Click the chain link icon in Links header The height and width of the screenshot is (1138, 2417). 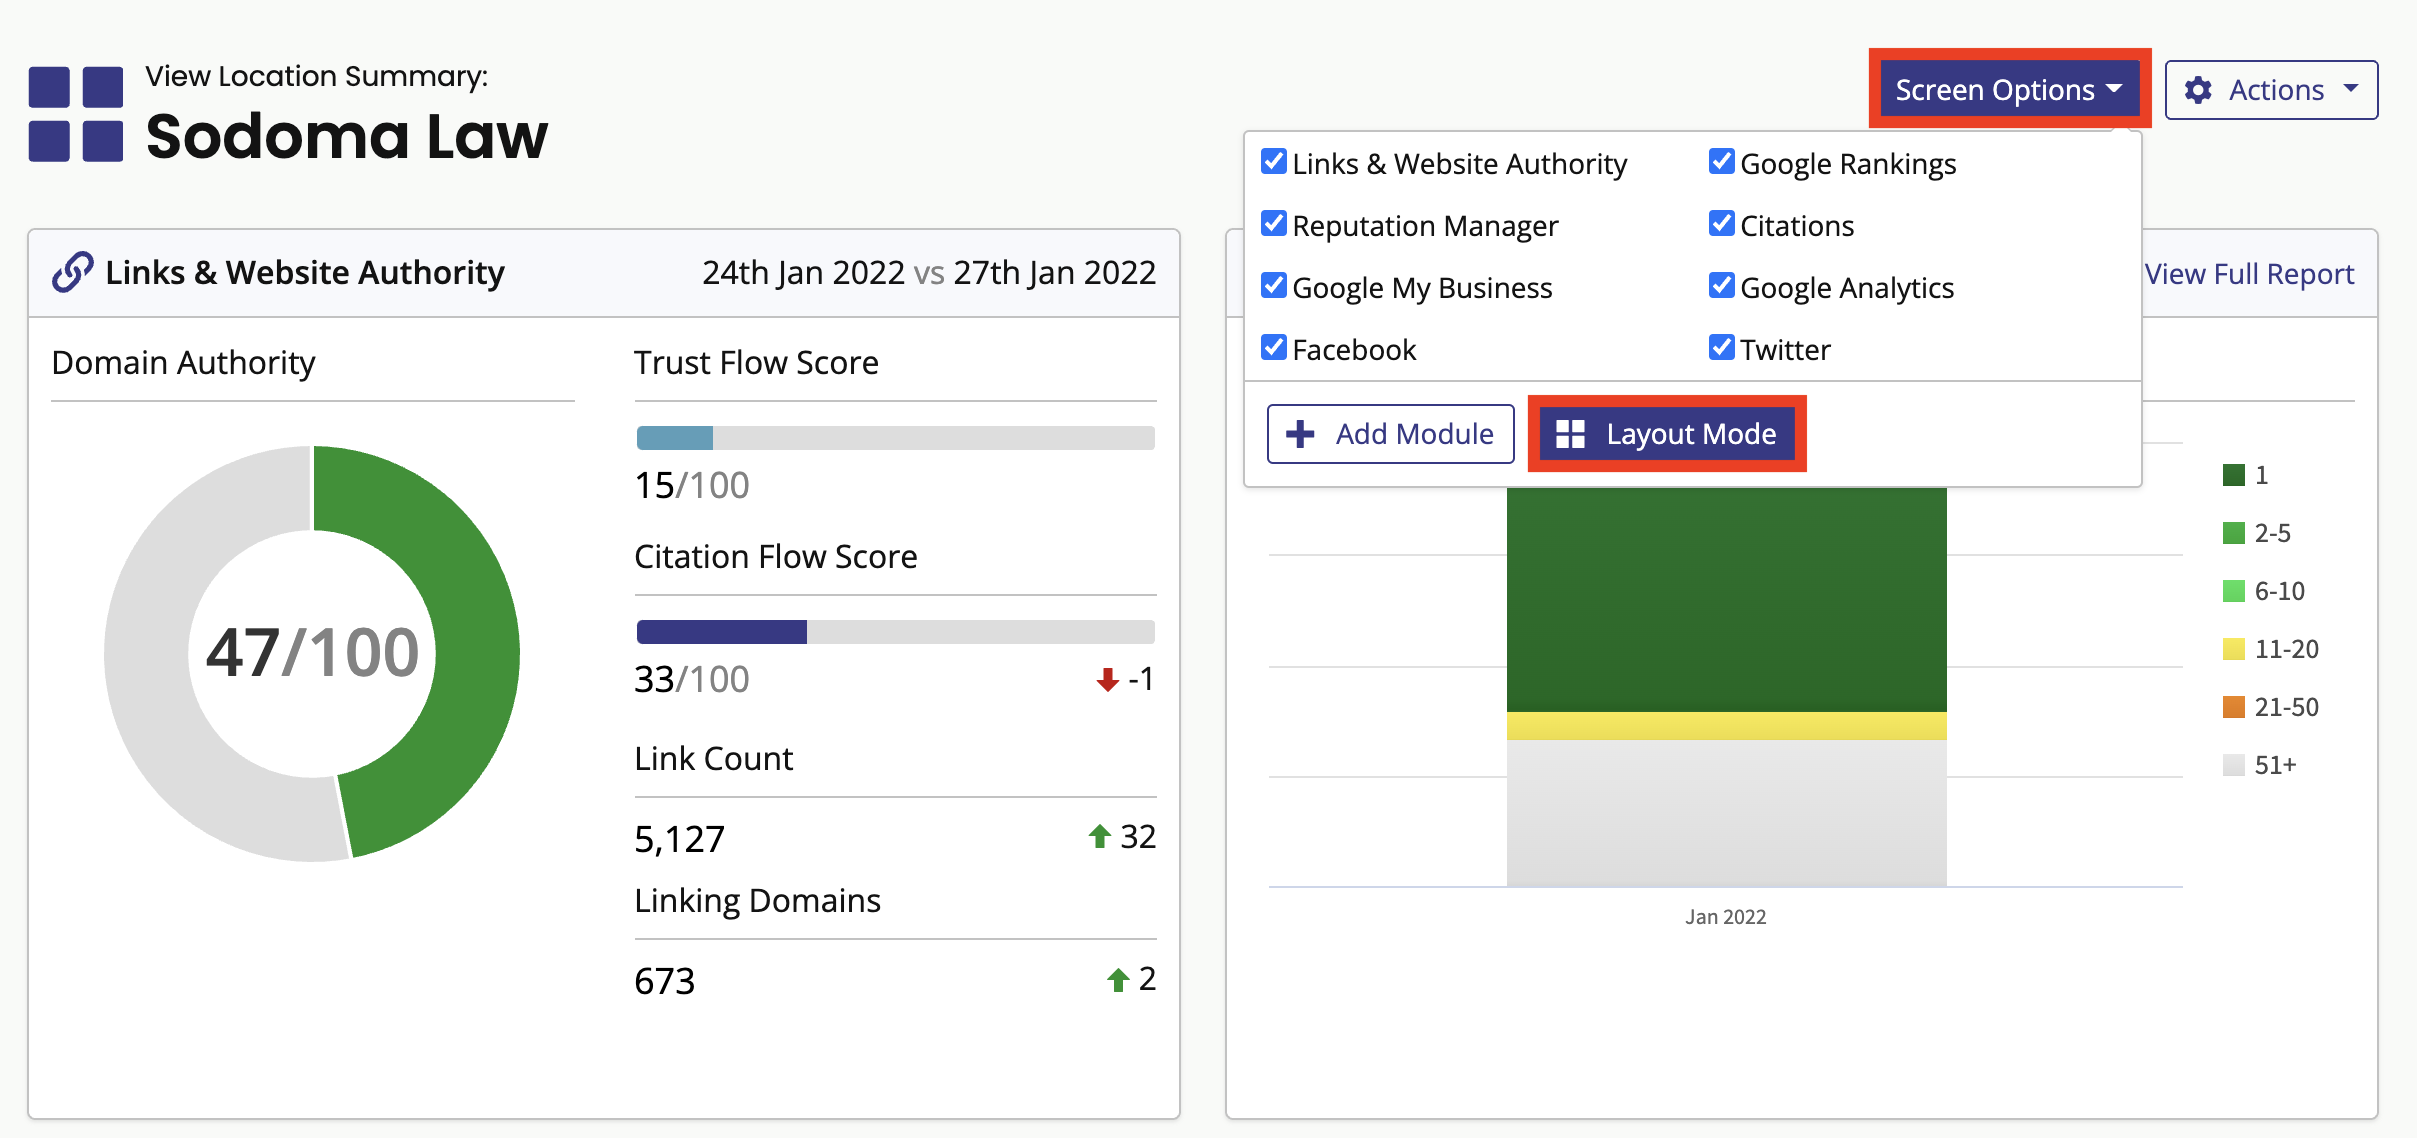click(73, 272)
